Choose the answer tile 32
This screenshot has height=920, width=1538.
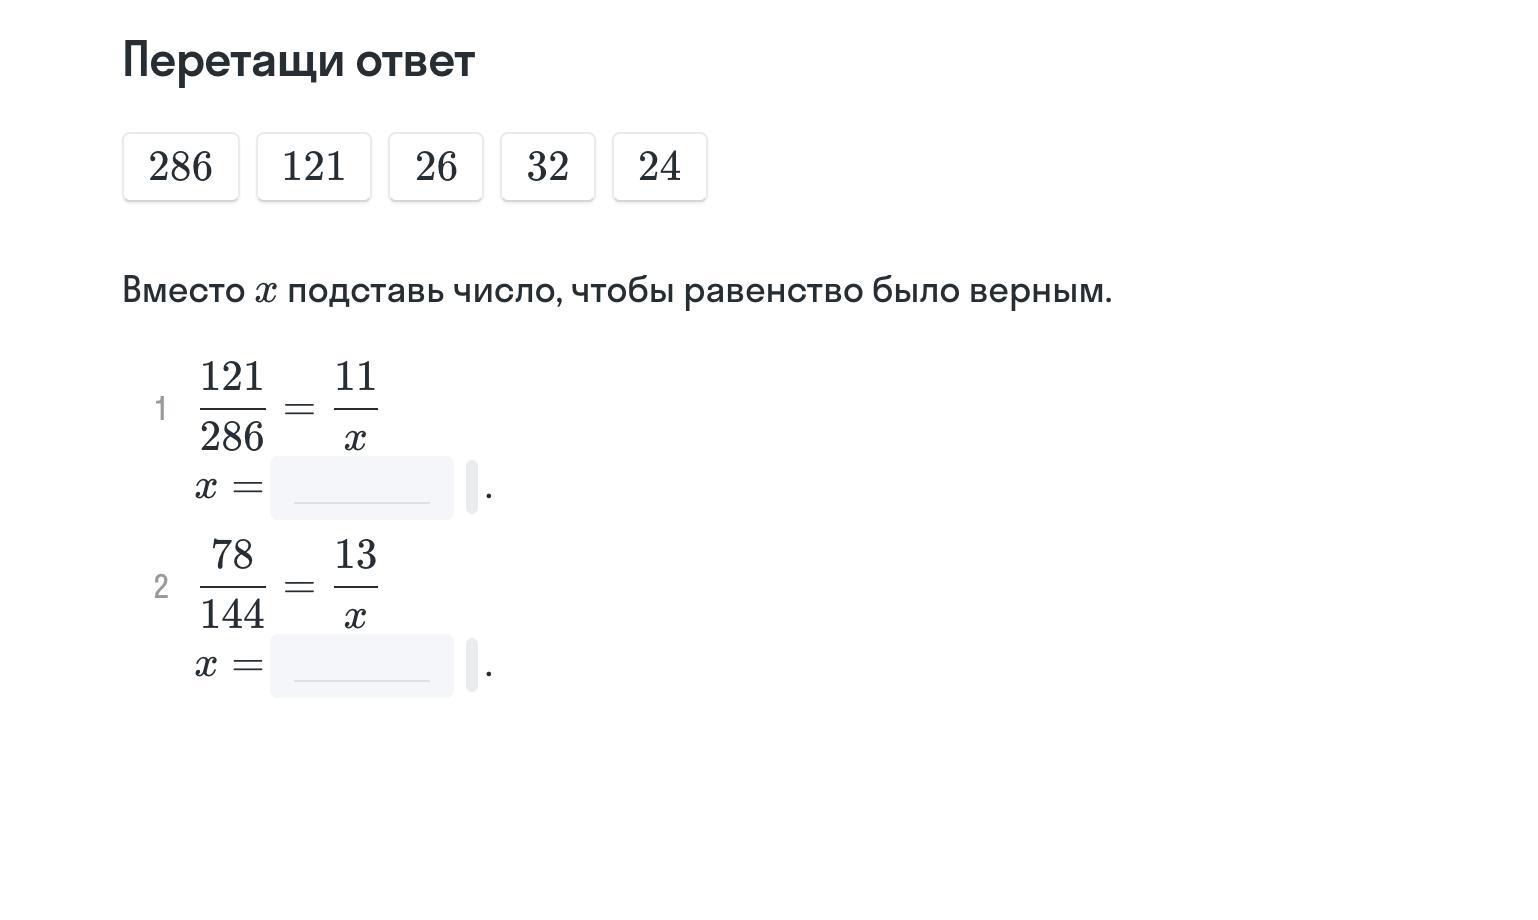548,167
